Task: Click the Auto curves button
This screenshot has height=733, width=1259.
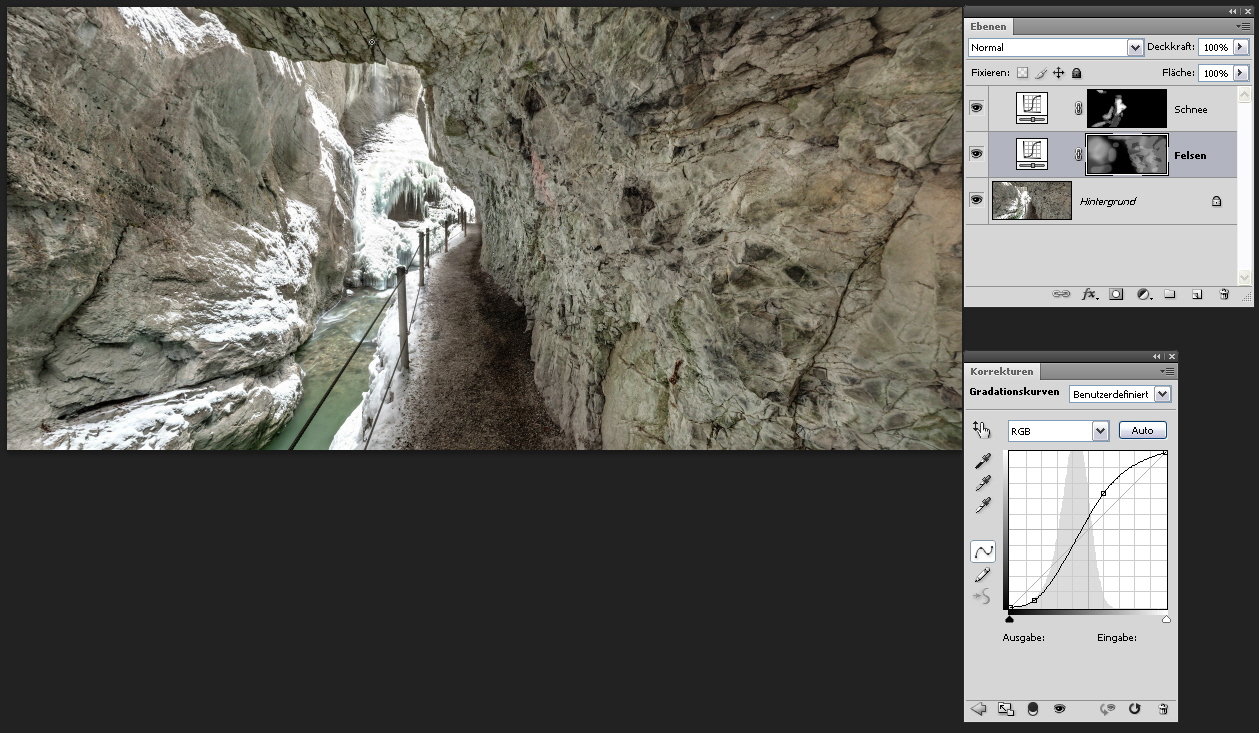Action: [1142, 431]
